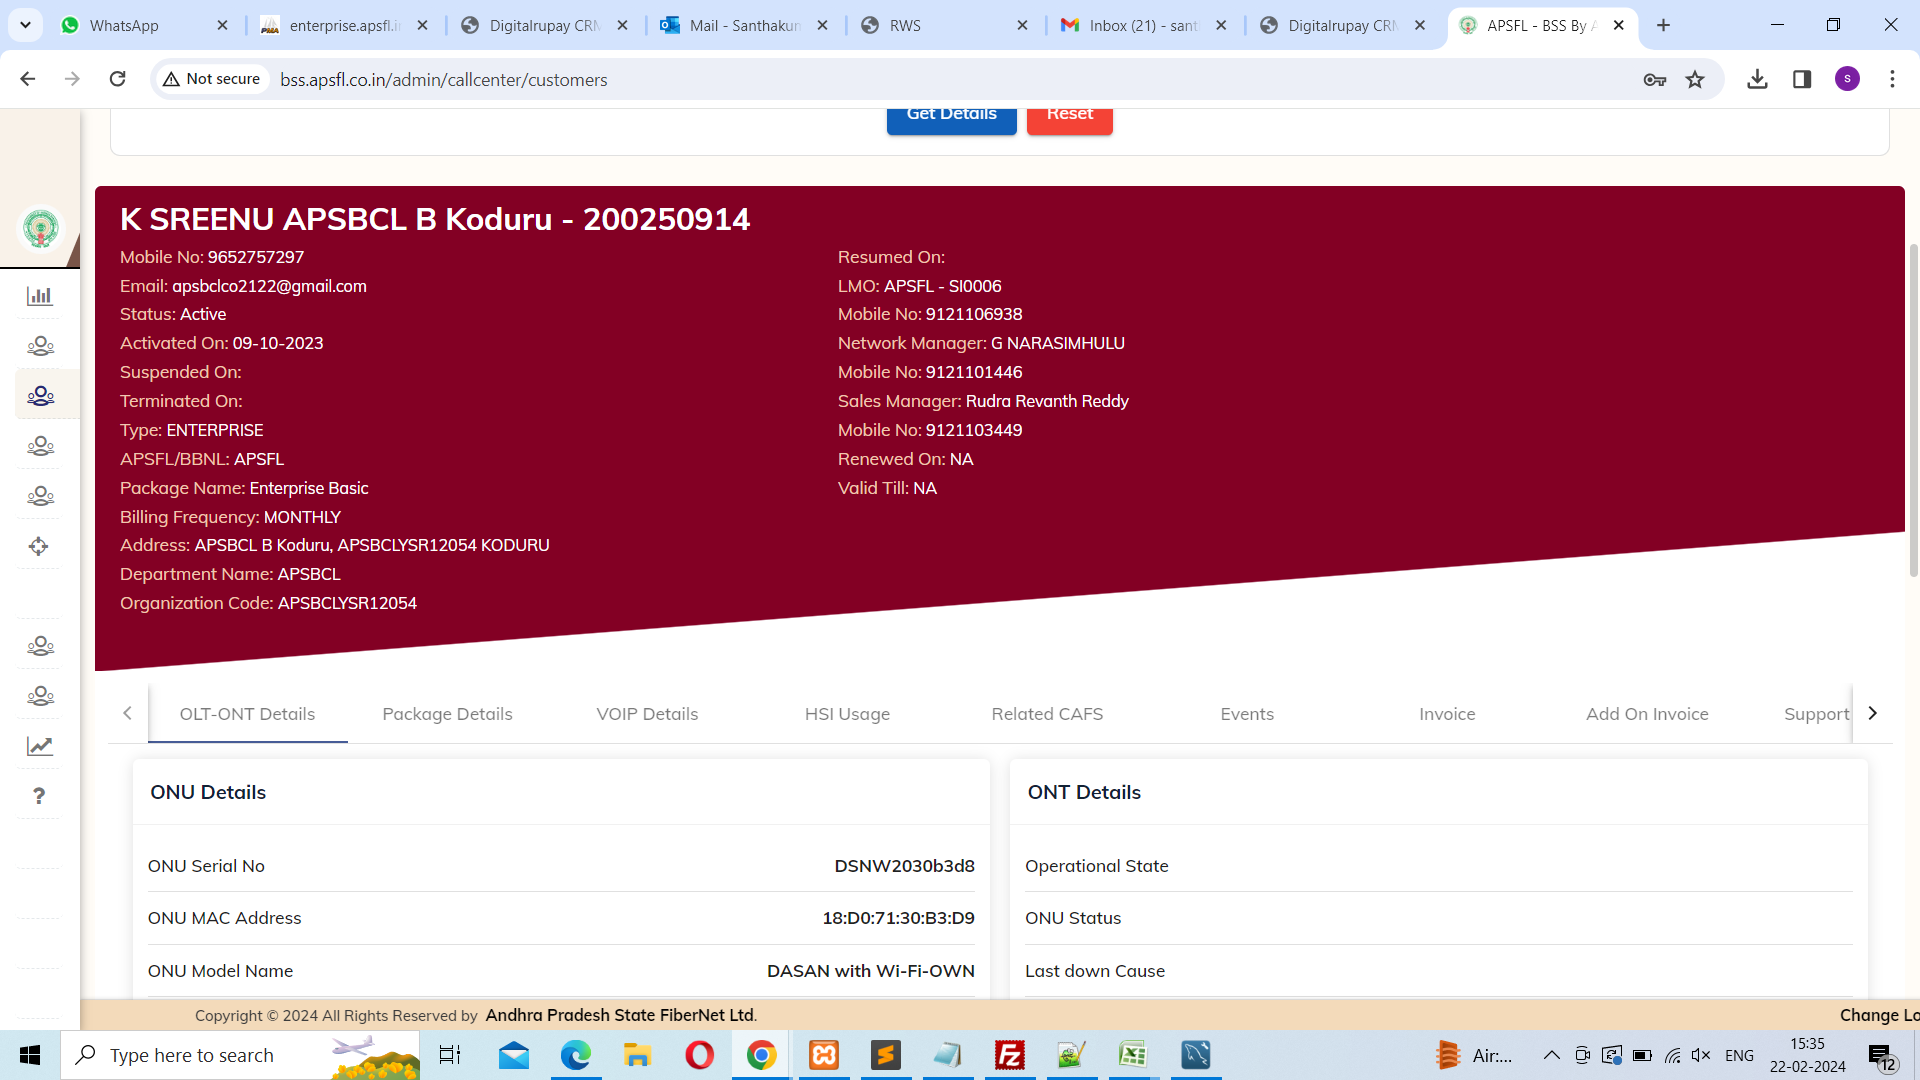Reload the page with the refresh icon
The height and width of the screenshot is (1080, 1920).
(117, 79)
